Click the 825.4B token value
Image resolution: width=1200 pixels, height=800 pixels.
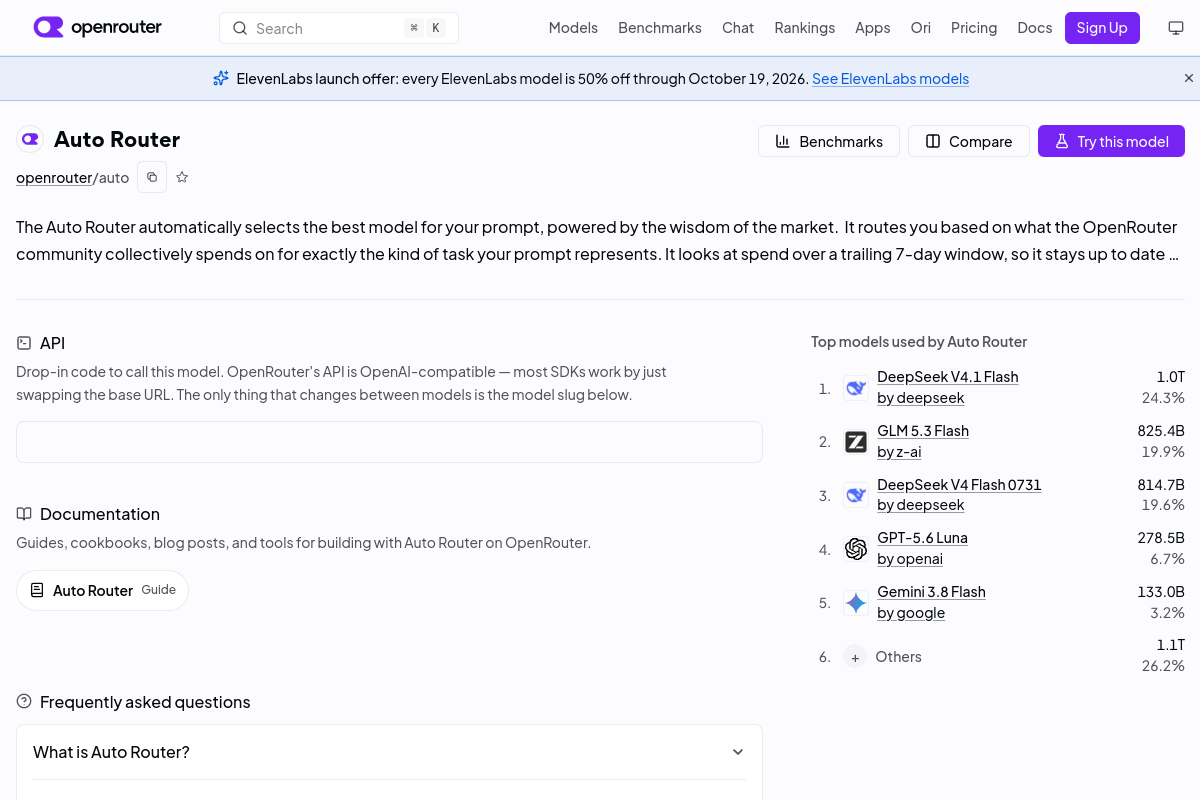(1161, 431)
